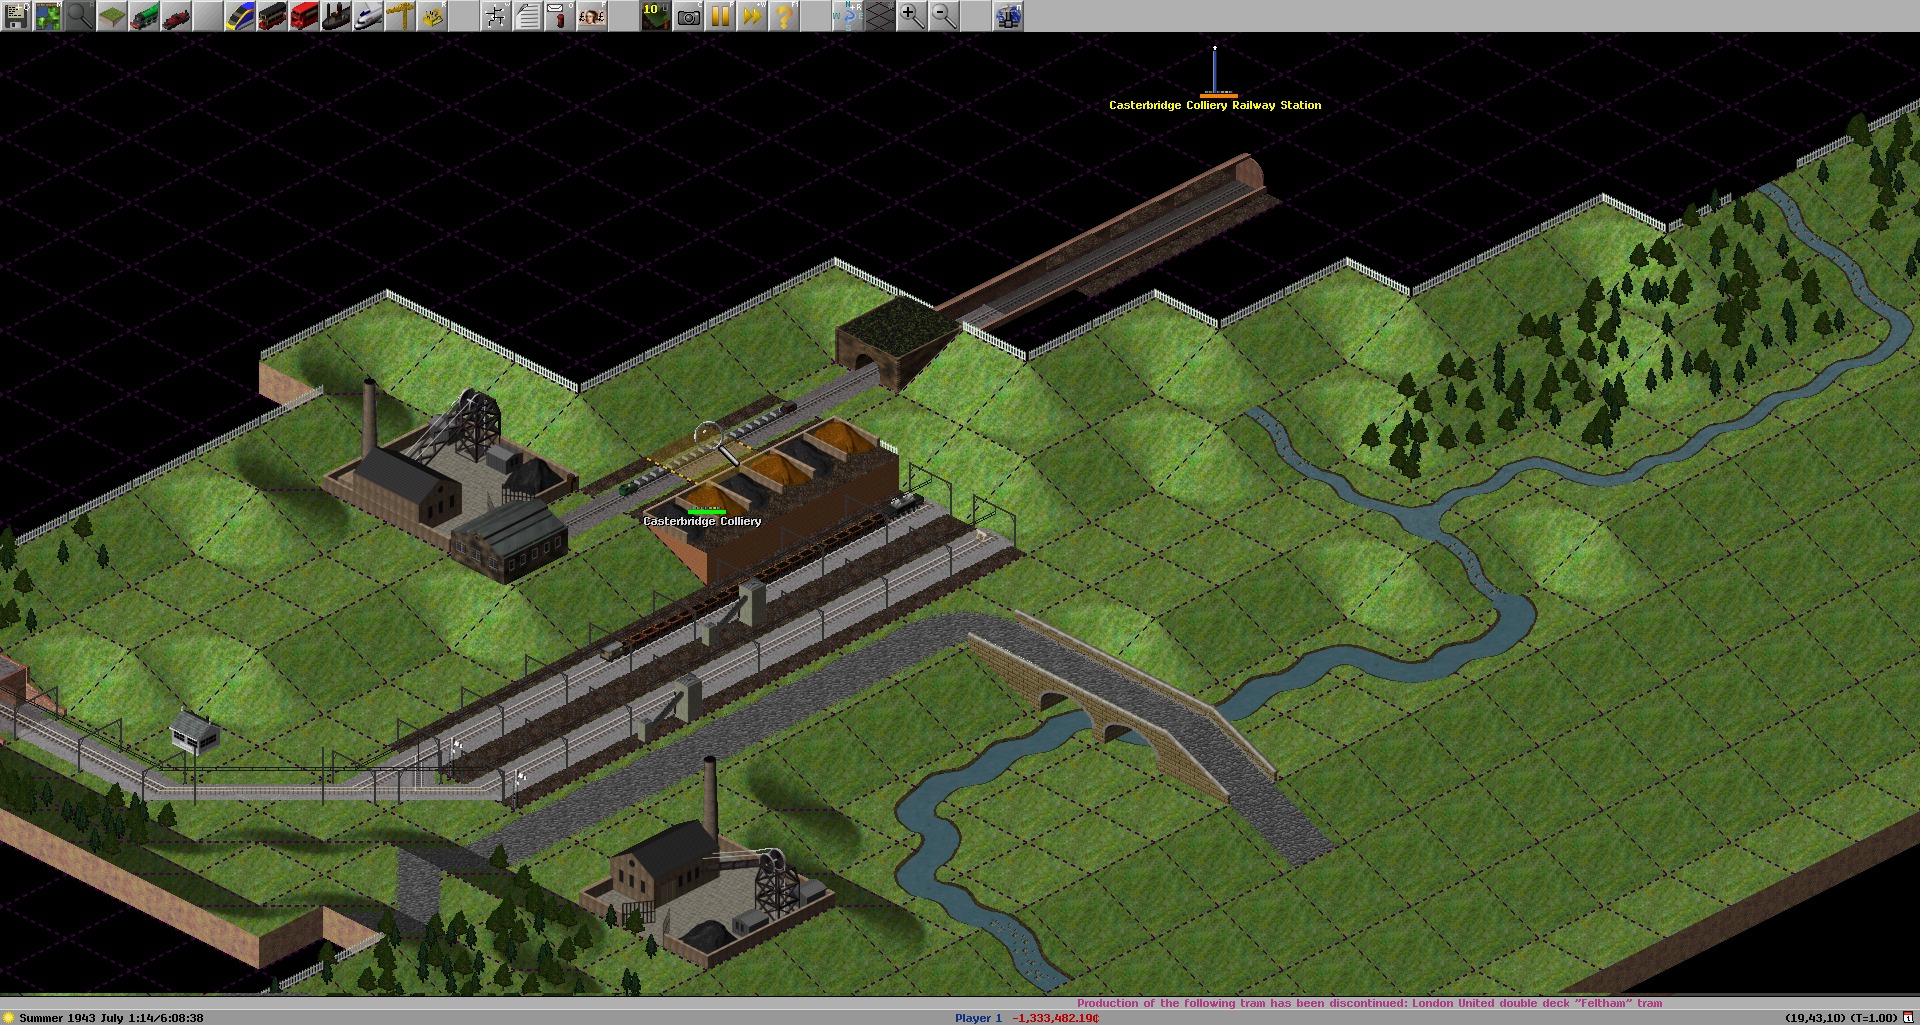Click the Casterbridge Colliery label

click(x=702, y=521)
